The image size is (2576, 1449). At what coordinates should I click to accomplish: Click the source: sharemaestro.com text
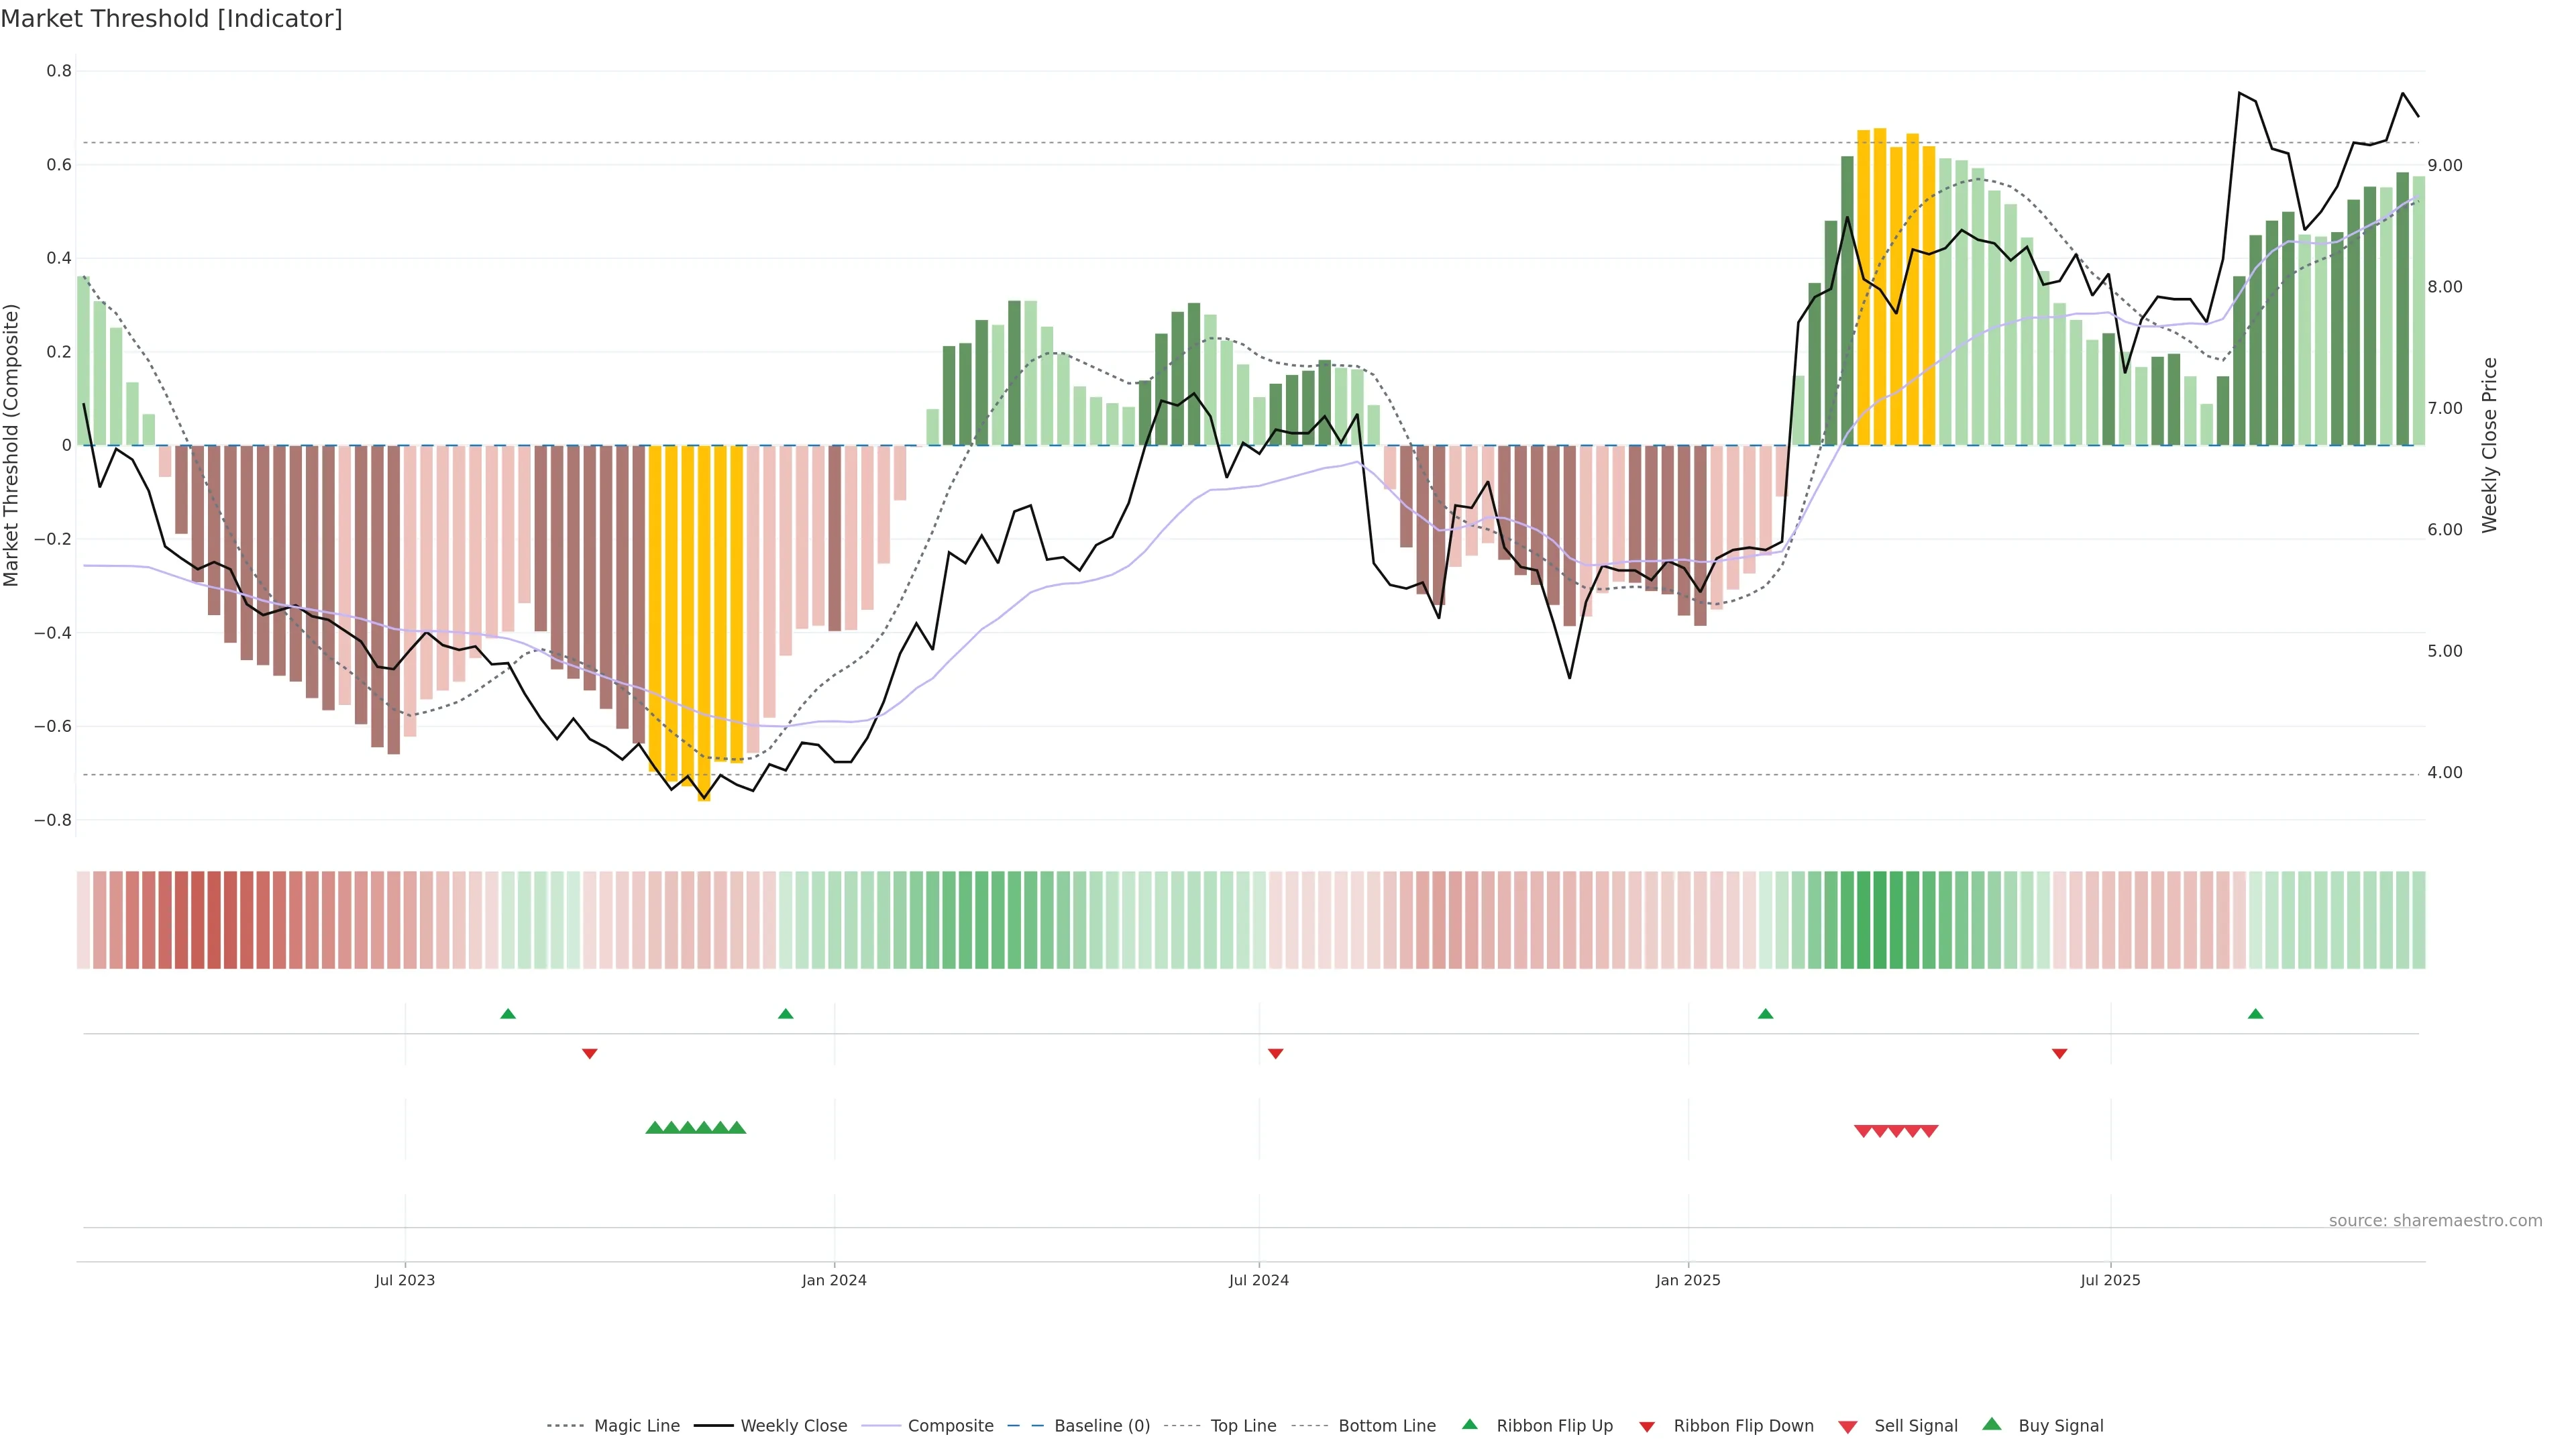pyautogui.click(x=2435, y=1220)
